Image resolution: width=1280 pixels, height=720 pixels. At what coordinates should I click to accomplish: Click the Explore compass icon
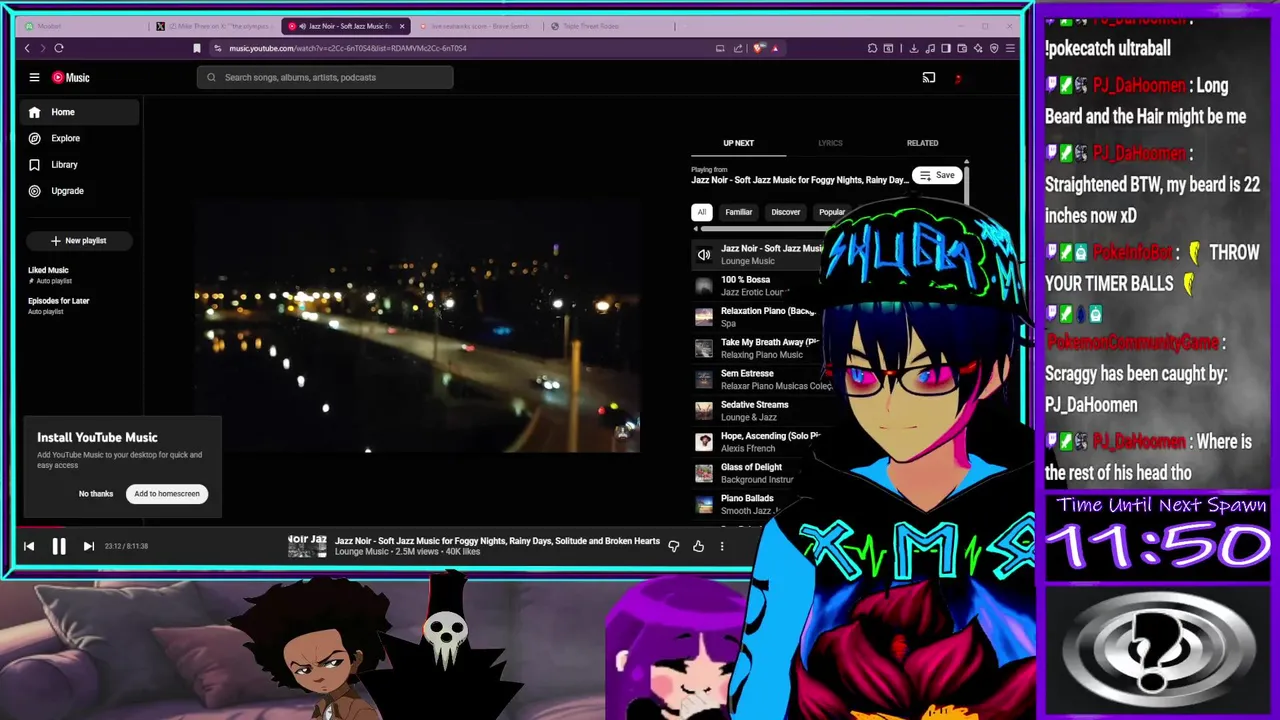point(34,138)
